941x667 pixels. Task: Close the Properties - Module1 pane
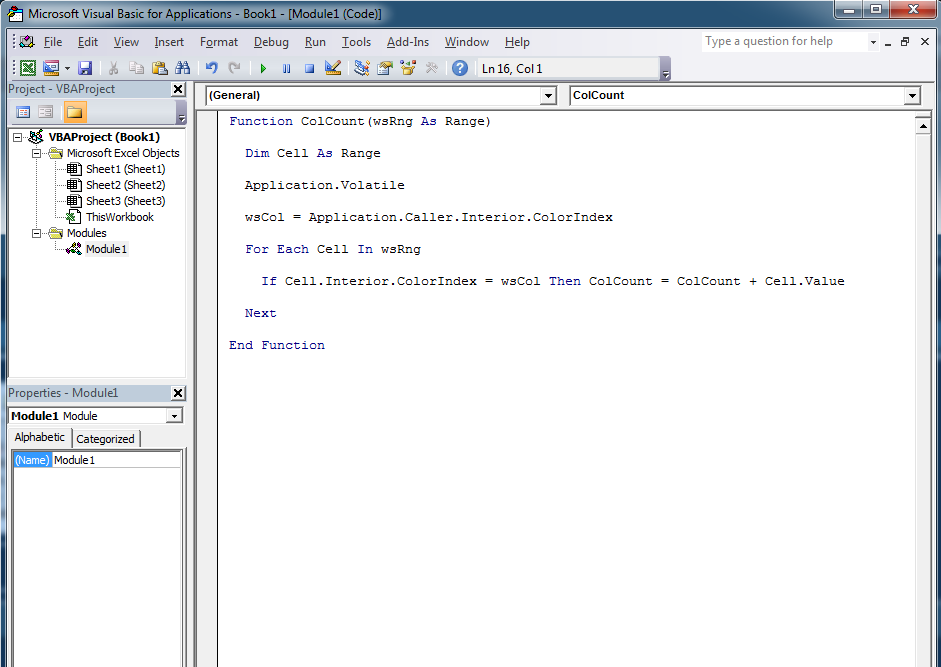(x=178, y=393)
